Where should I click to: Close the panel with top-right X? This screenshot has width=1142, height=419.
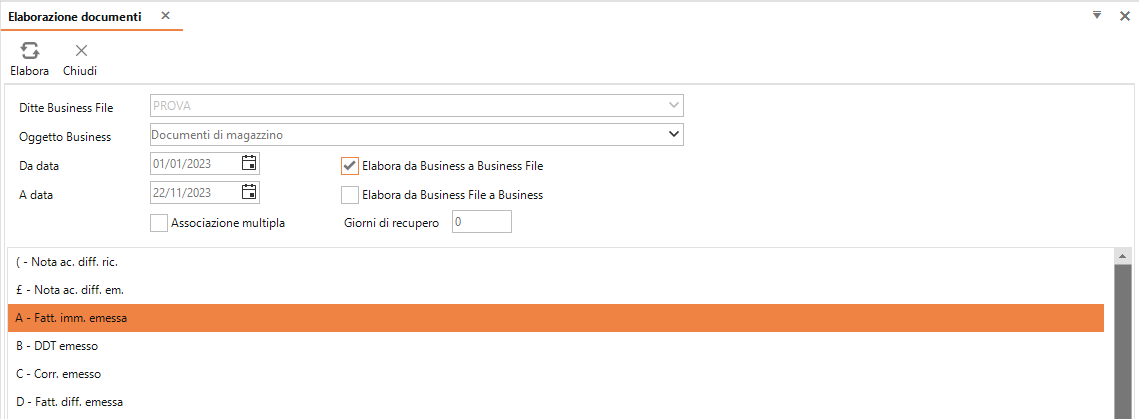(x=1125, y=16)
